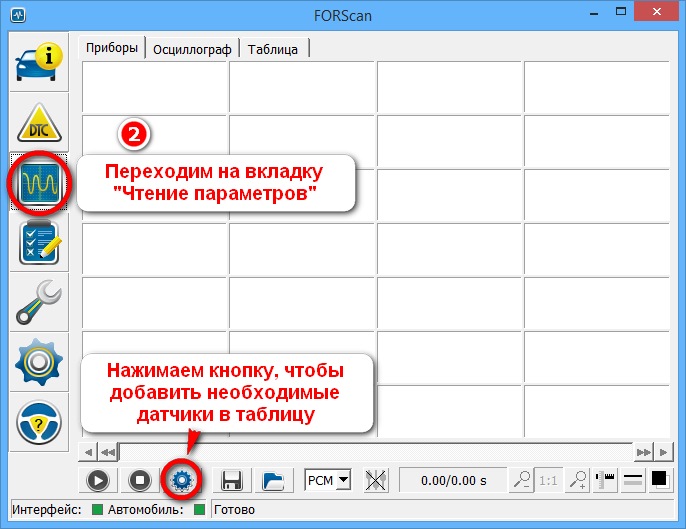
Task: Open the vehicle information section
Action: pyautogui.click(x=39, y=62)
